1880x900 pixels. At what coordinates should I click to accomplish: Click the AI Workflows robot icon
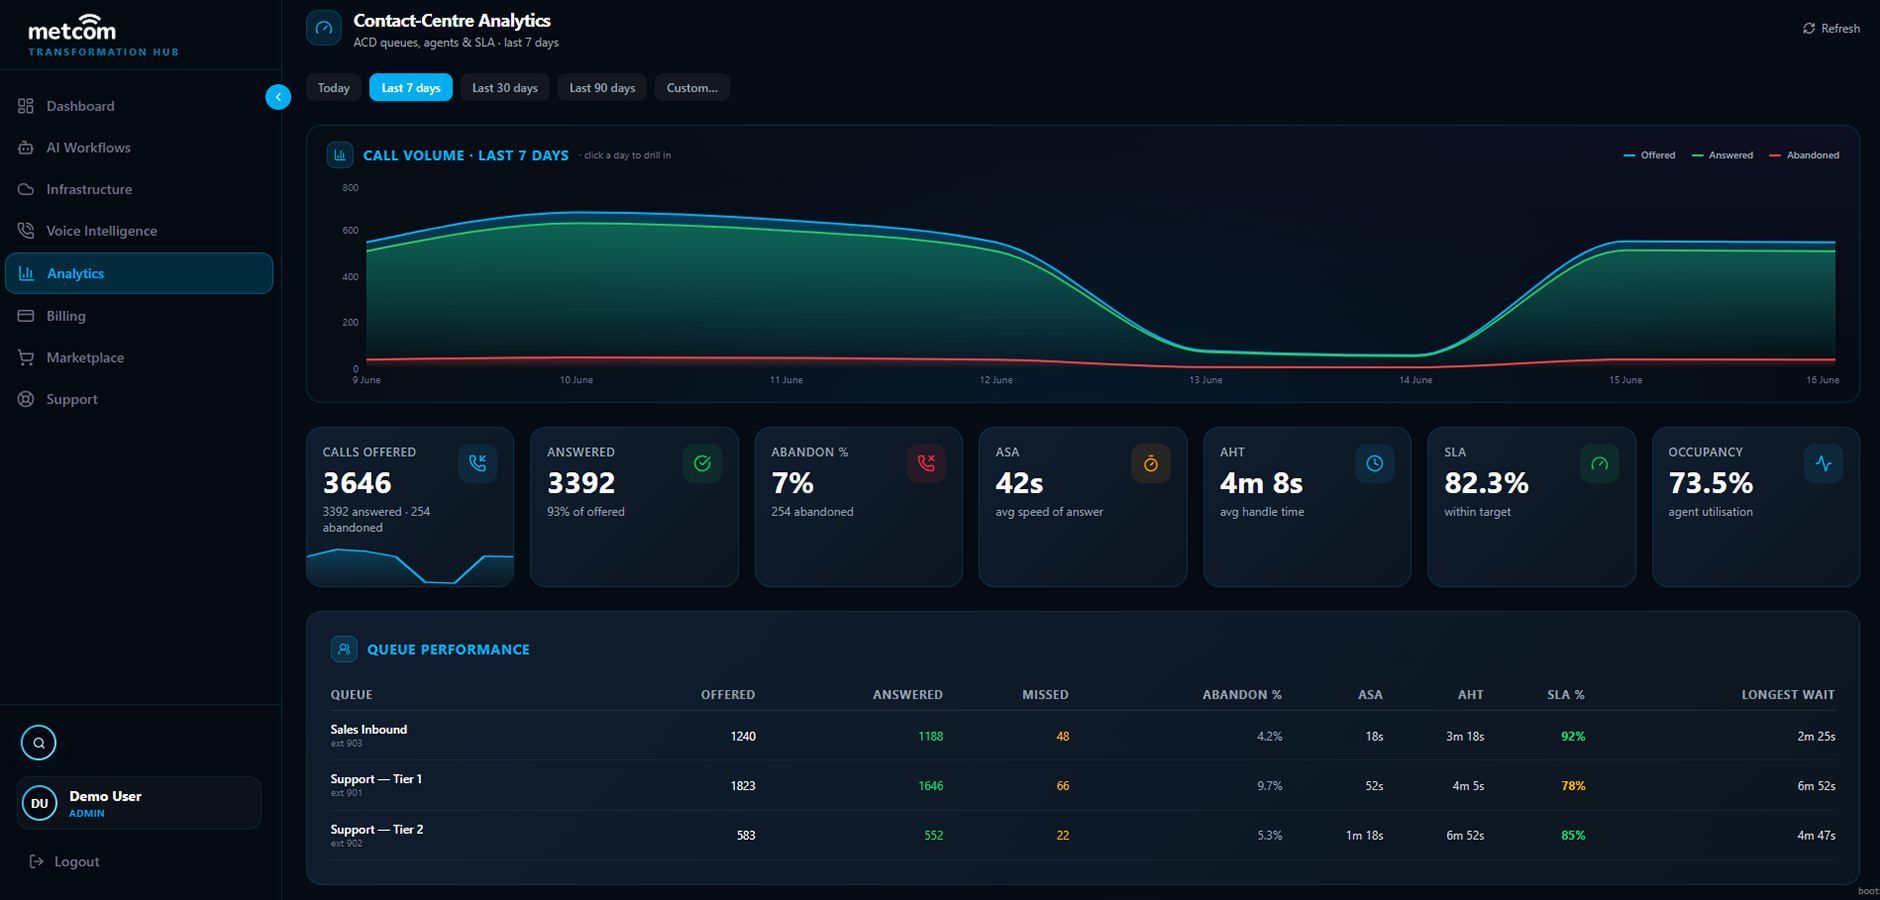26,148
